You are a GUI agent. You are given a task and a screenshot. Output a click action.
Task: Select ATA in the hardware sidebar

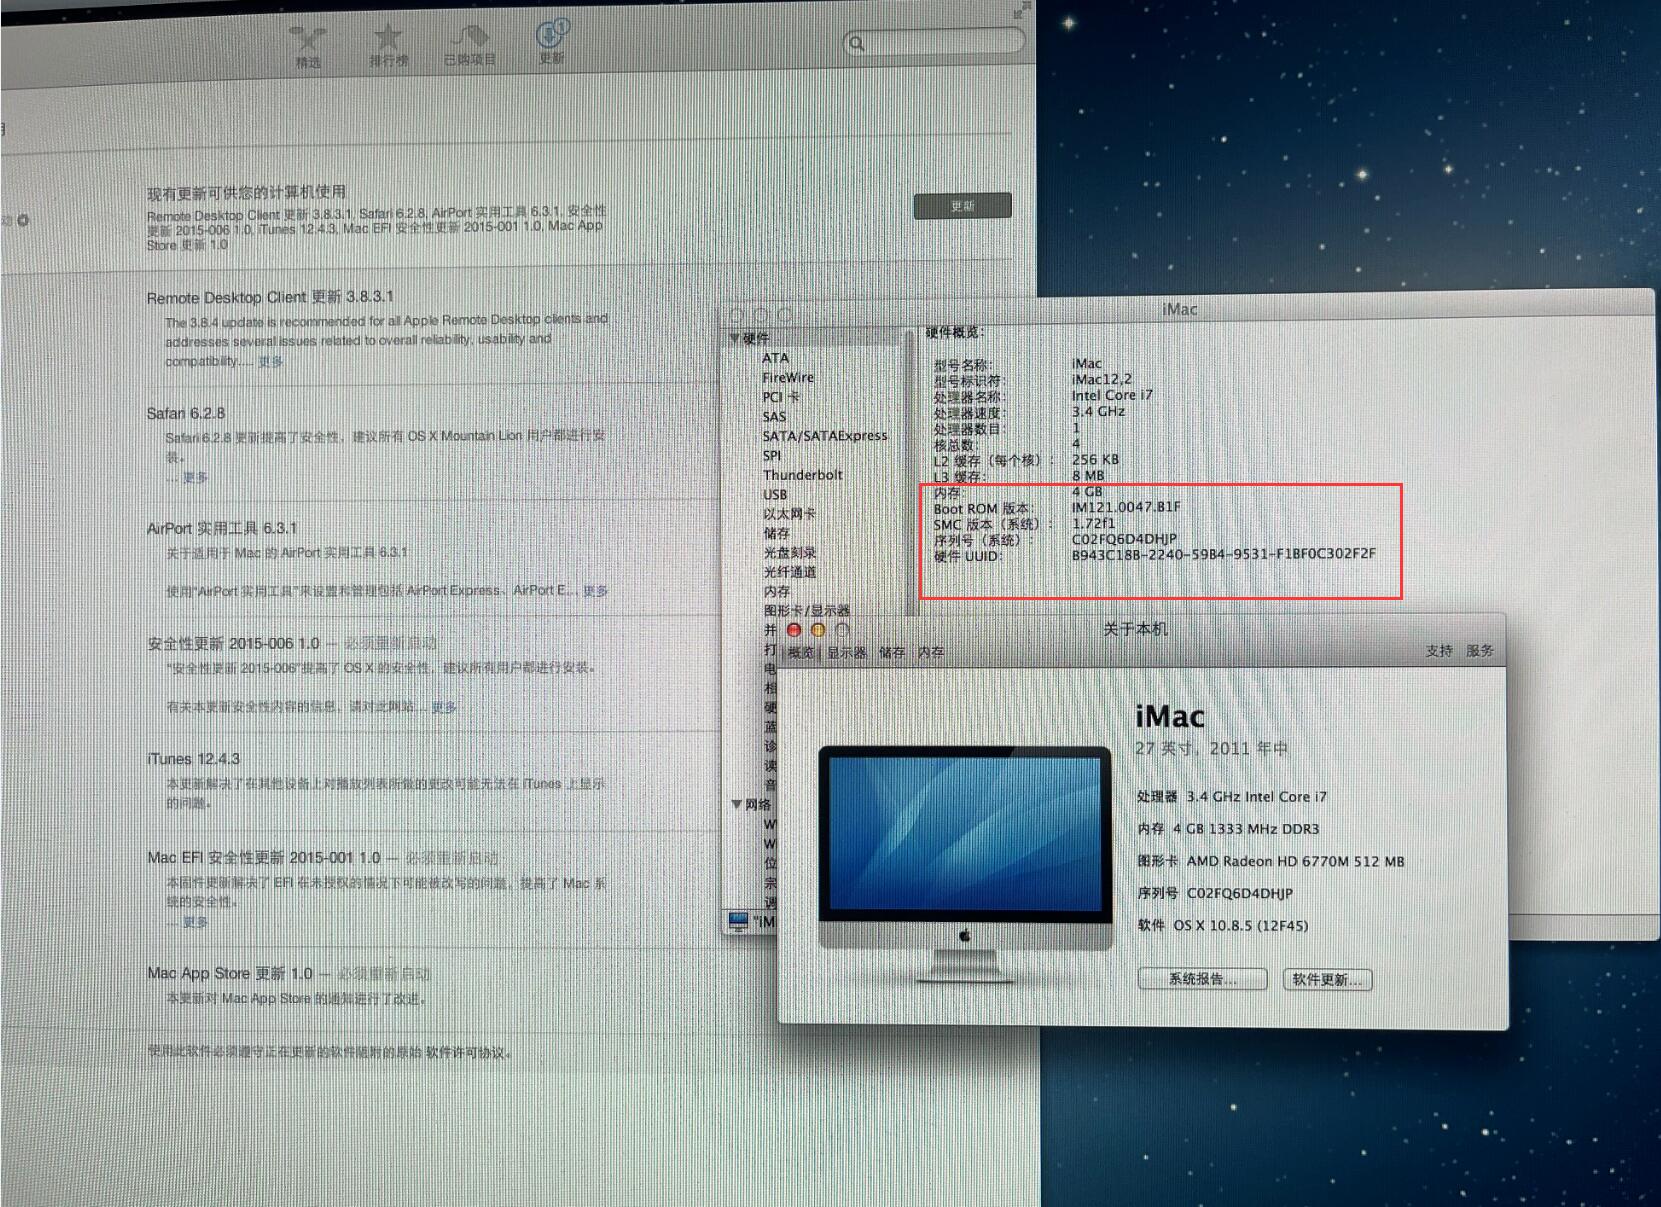tap(775, 358)
